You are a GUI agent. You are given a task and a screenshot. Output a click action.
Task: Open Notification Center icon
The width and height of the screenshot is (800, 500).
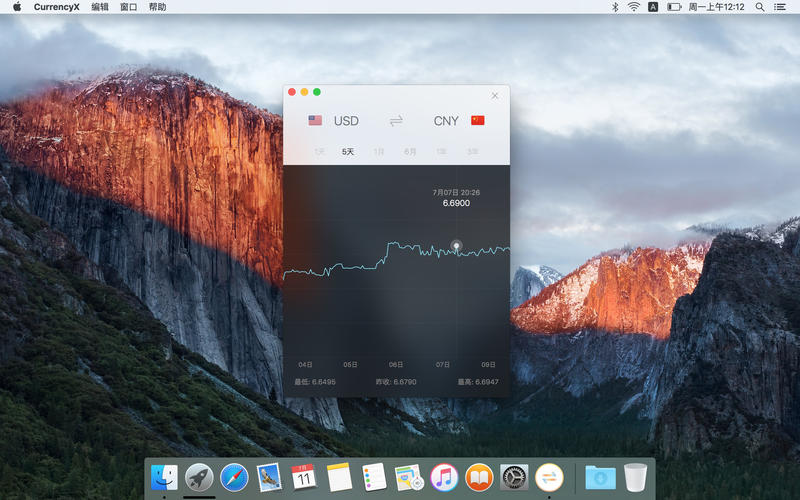pyautogui.click(x=780, y=7)
